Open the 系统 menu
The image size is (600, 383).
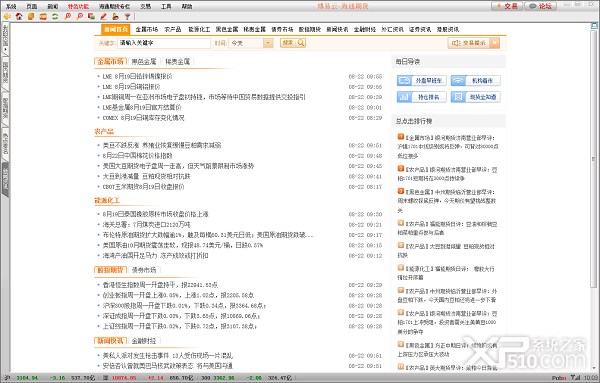(x=11, y=7)
